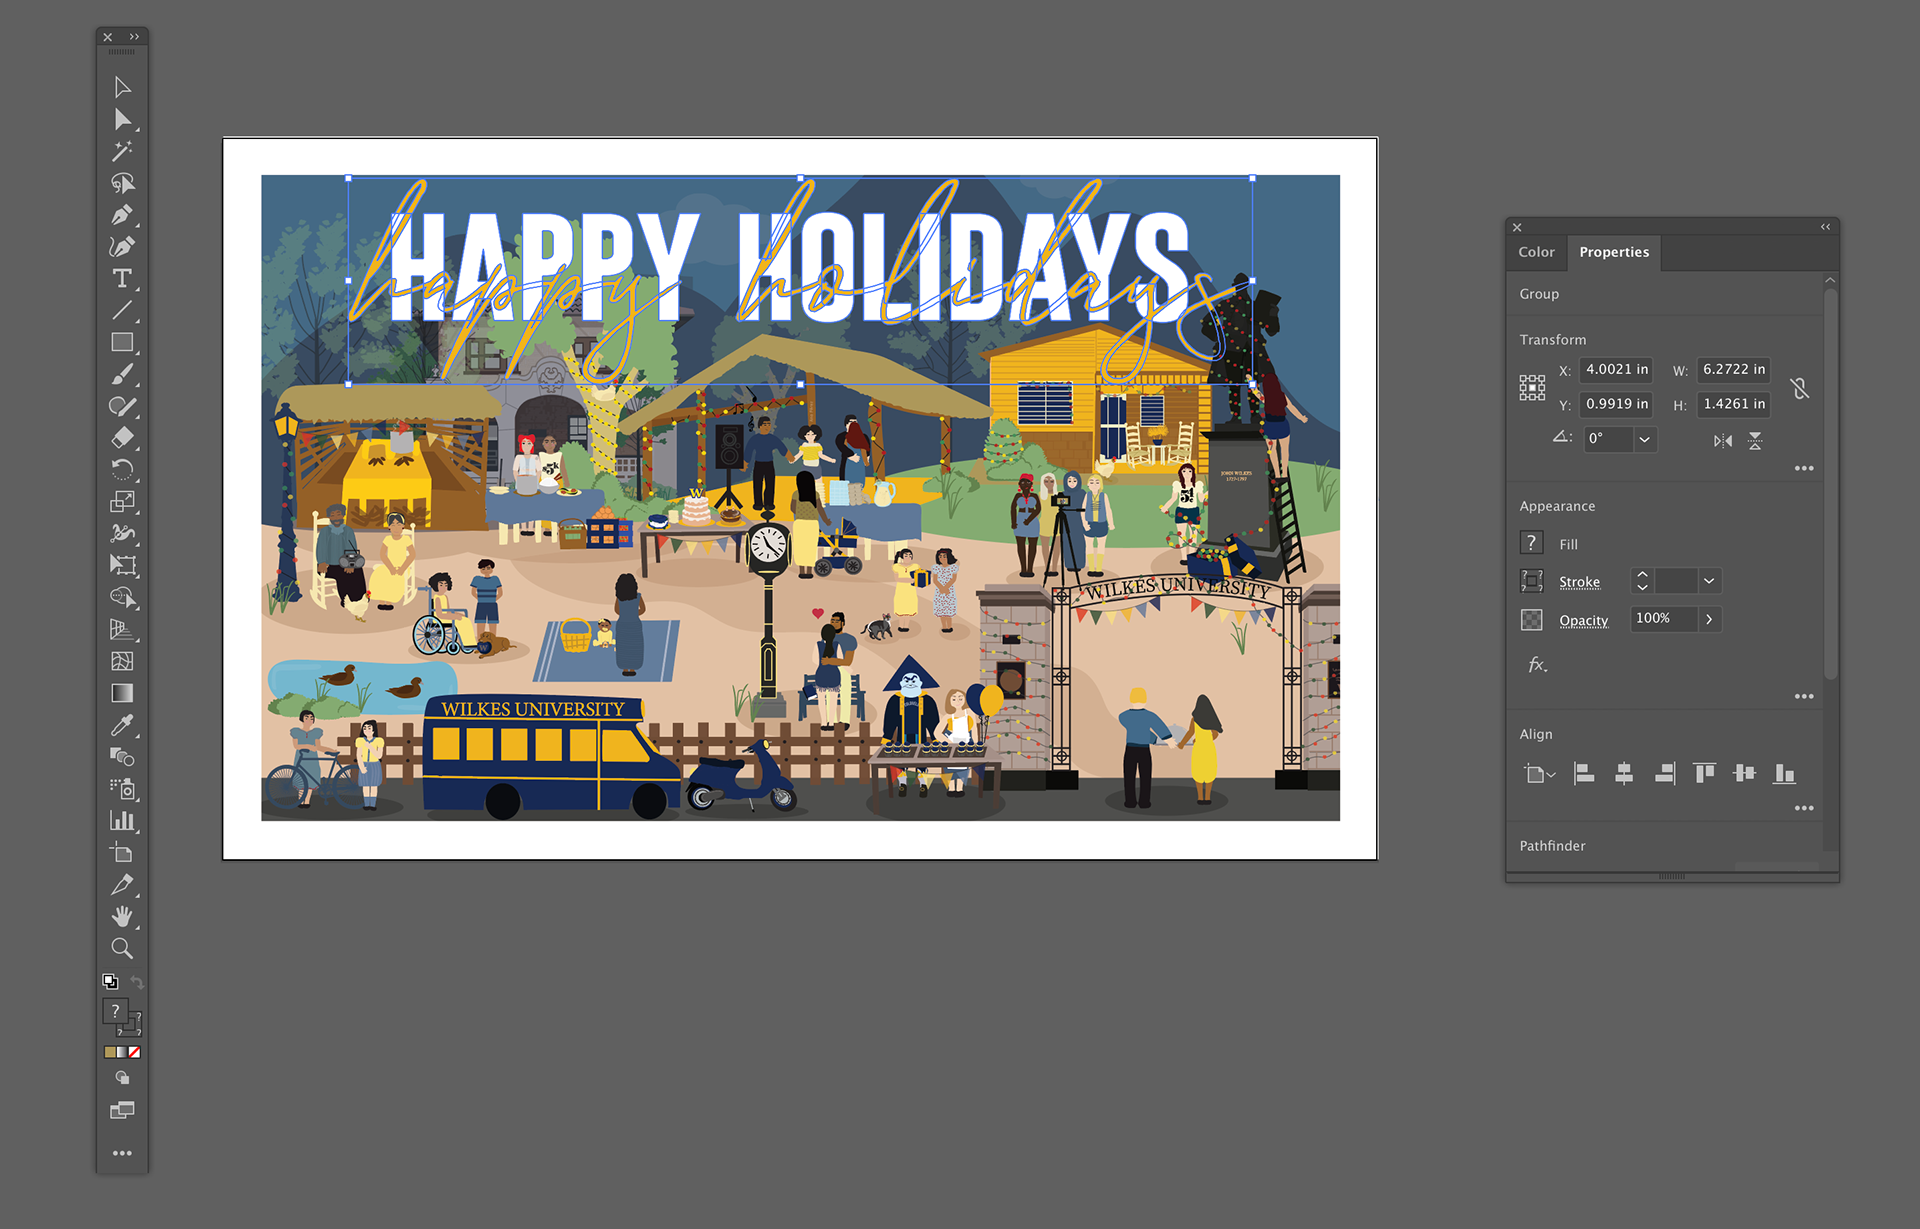Expand the Opacity slider arrow
The image size is (1920, 1229).
1709,619
